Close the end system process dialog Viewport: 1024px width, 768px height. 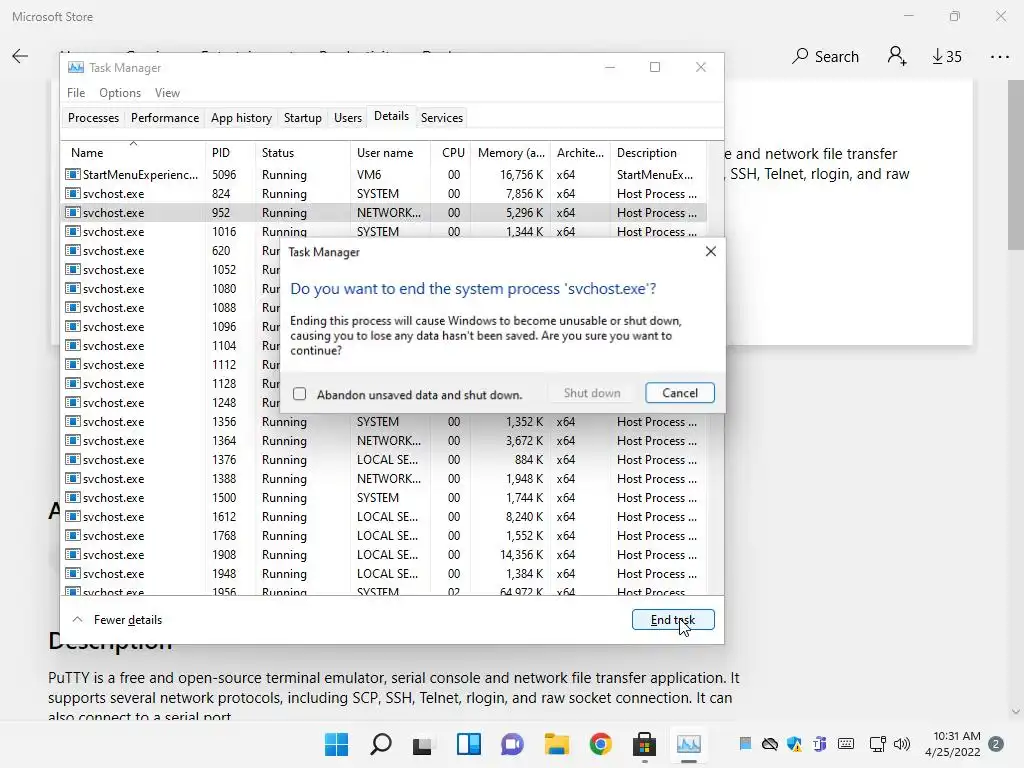[x=711, y=251]
